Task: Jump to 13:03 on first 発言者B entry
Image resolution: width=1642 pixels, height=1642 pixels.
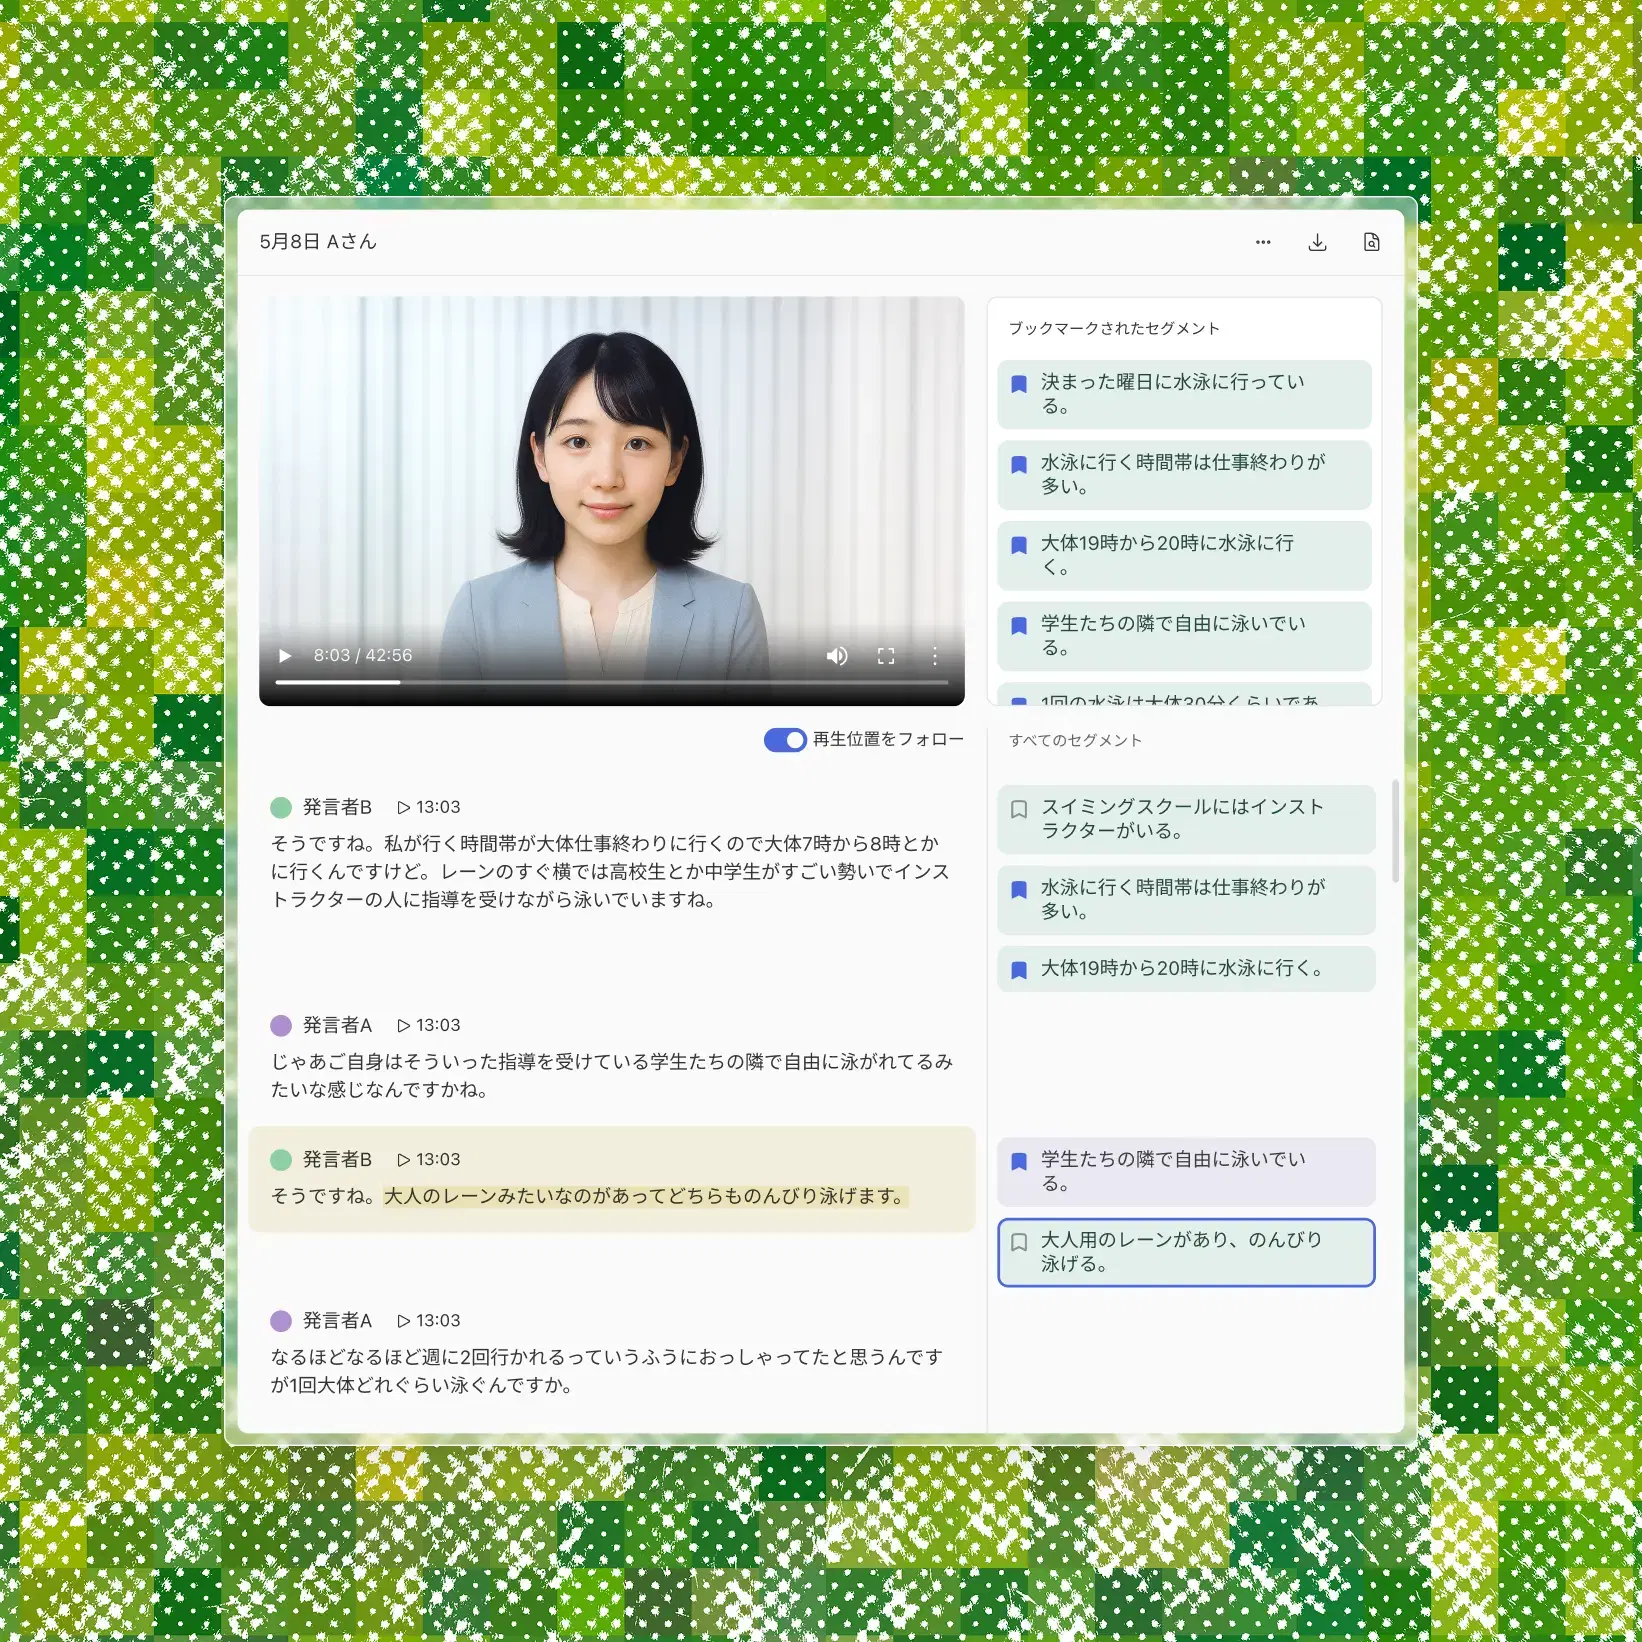Action: pyautogui.click(x=429, y=807)
